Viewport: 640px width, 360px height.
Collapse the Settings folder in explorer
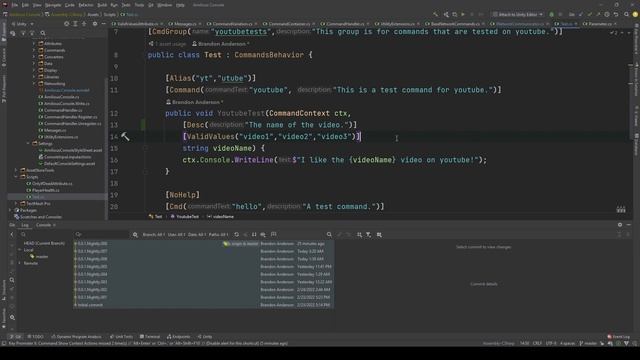point(28,143)
